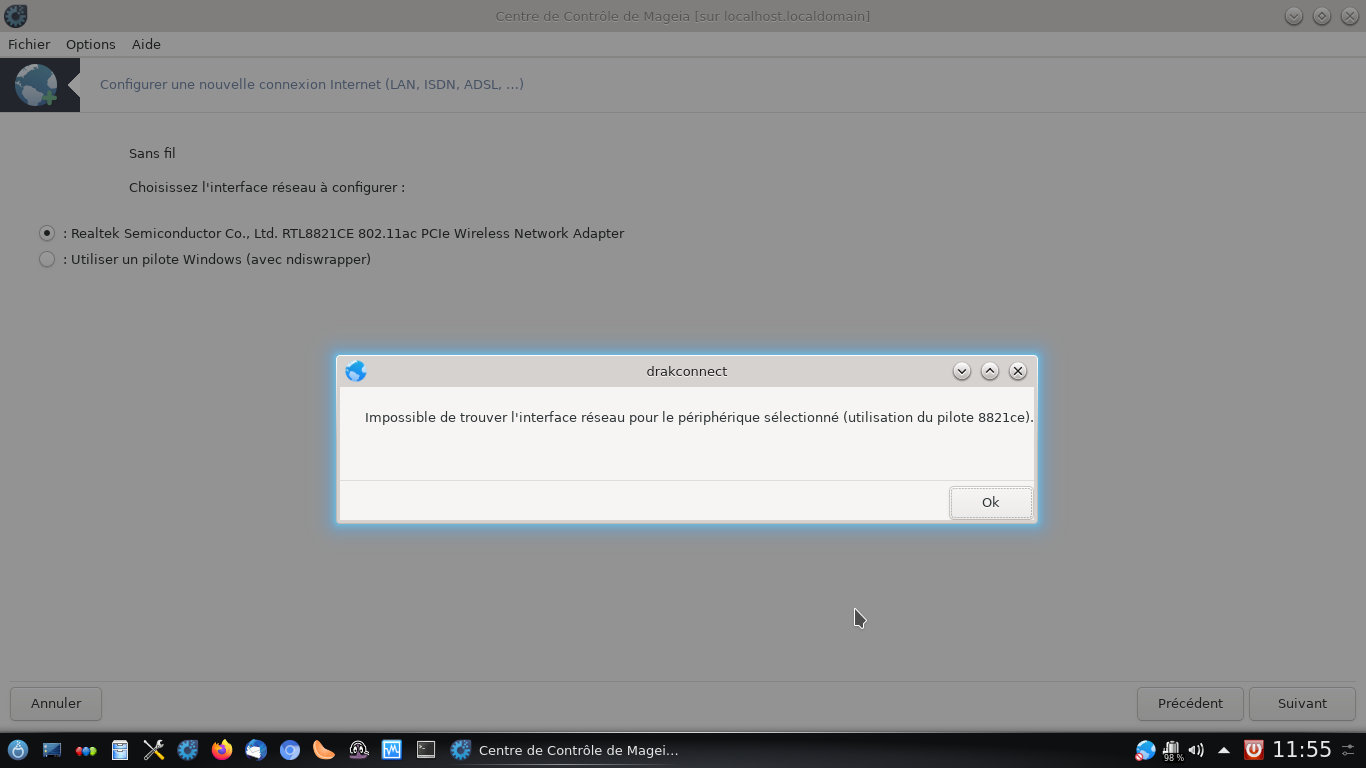Minimize the Centre de Contrôle de Mageia window

[x=1294, y=16]
